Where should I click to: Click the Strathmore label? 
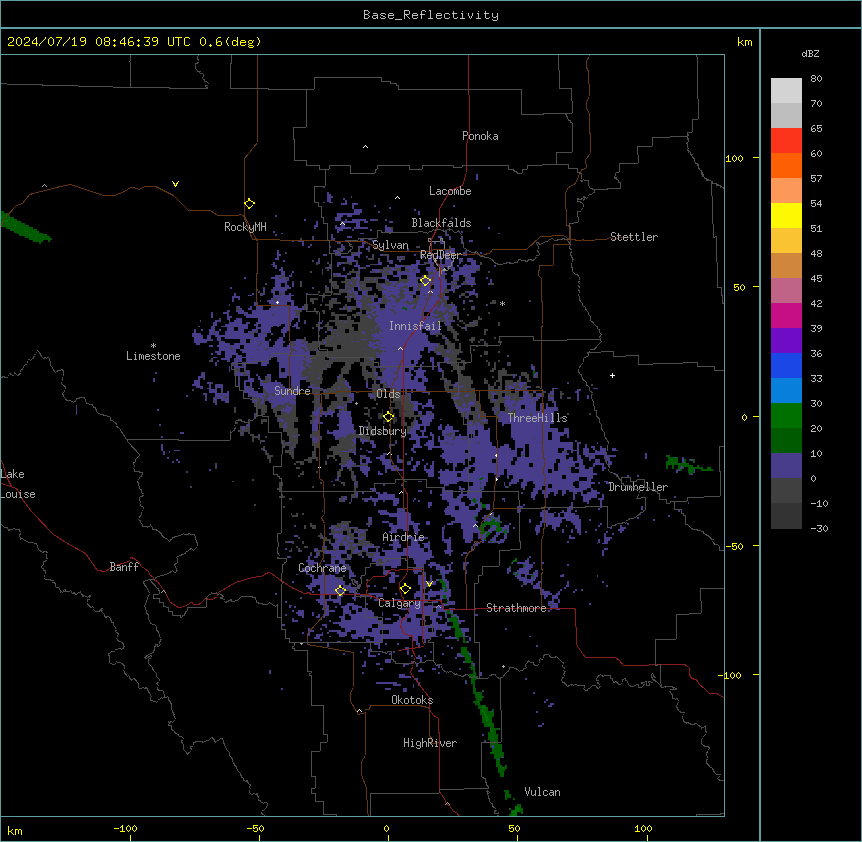pos(516,608)
